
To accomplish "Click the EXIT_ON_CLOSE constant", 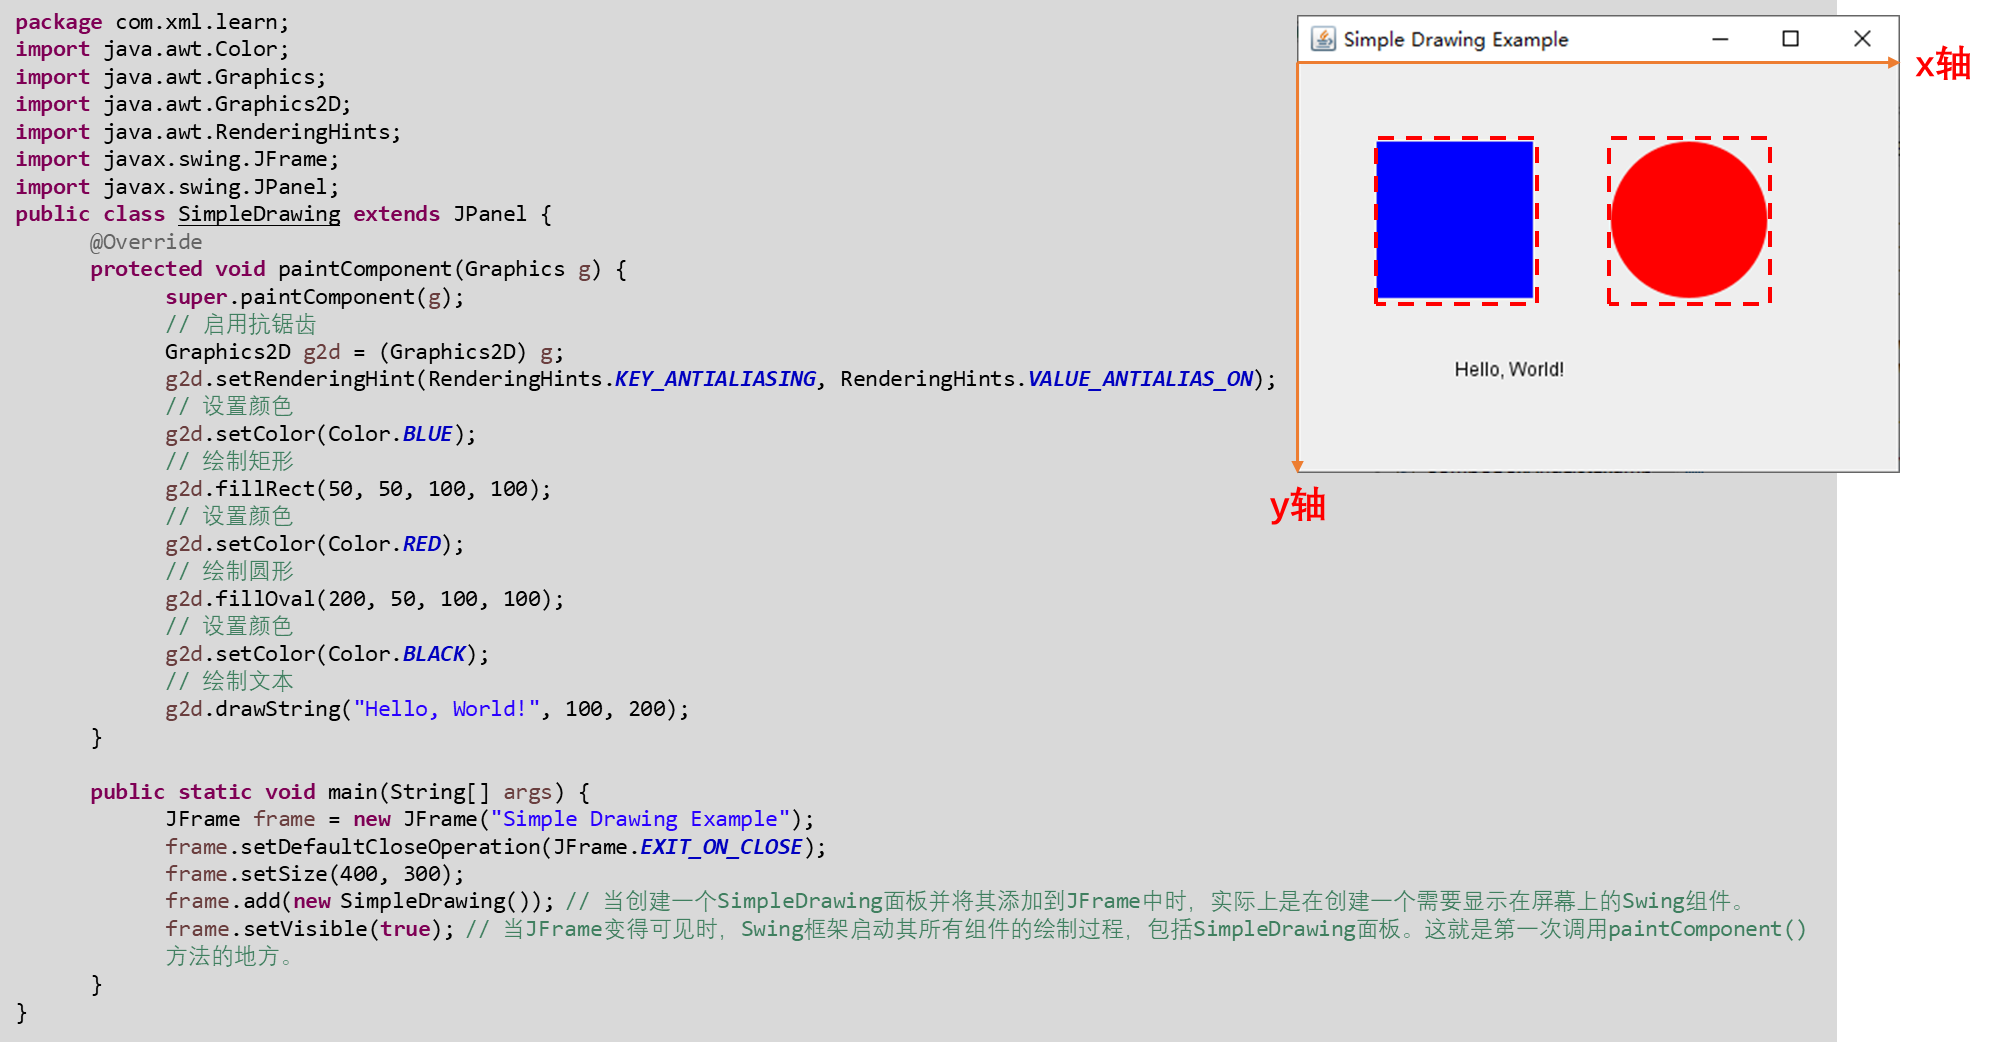I will click(721, 847).
